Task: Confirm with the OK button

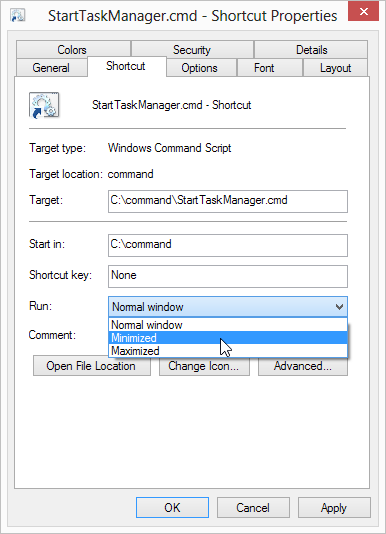Action: point(172,507)
